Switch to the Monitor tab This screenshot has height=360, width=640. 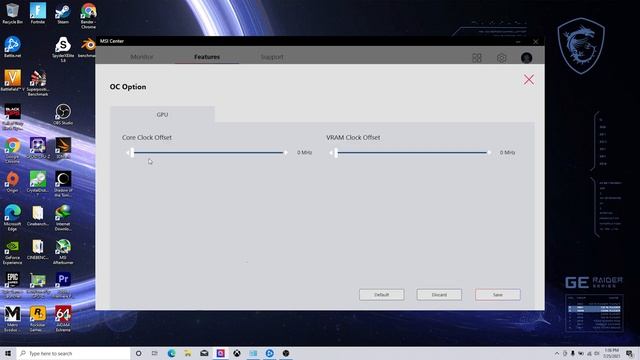point(142,57)
